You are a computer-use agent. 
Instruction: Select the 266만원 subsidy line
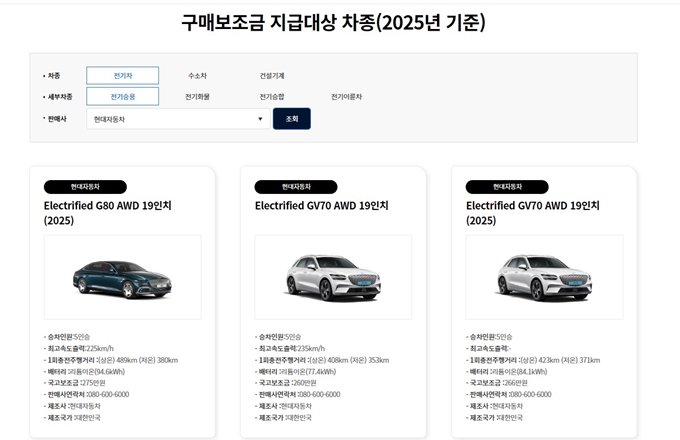click(x=497, y=383)
